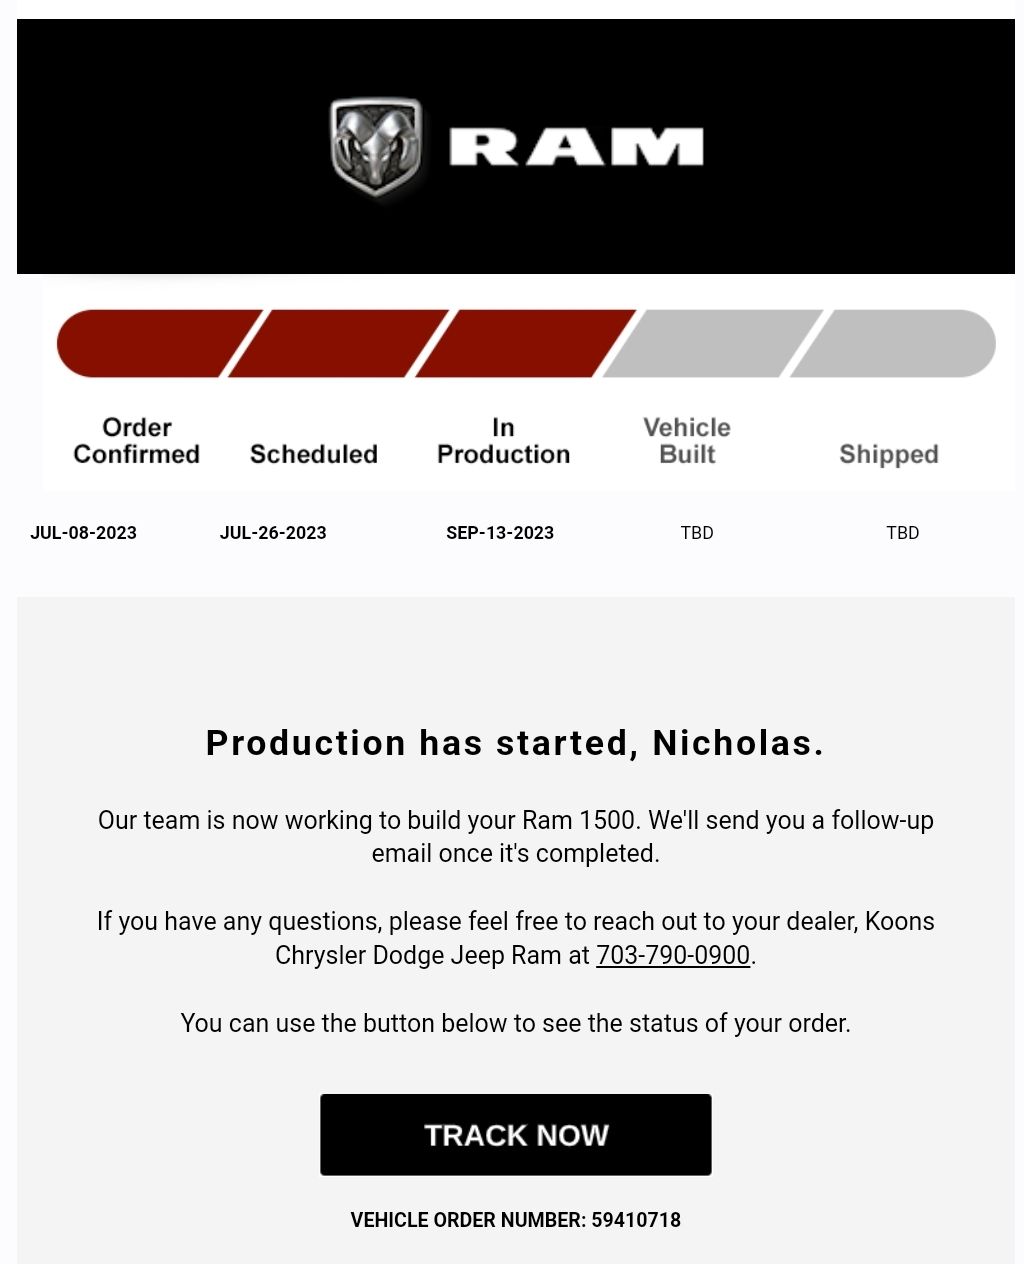The width and height of the screenshot is (1024, 1264).
Task: Click the gray Vehicle Built segment
Action: (x=713, y=343)
